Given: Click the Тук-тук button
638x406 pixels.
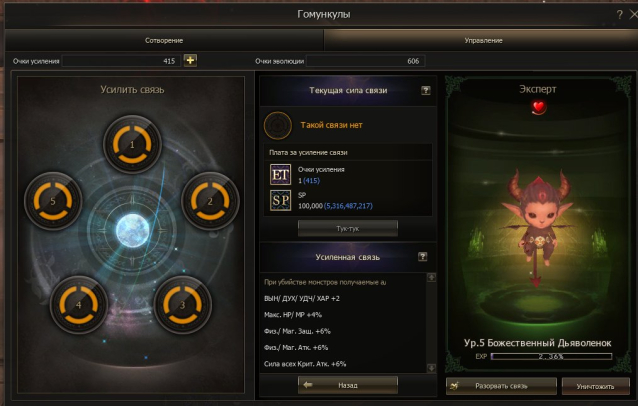Looking at the screenshot, I should 348,229.
